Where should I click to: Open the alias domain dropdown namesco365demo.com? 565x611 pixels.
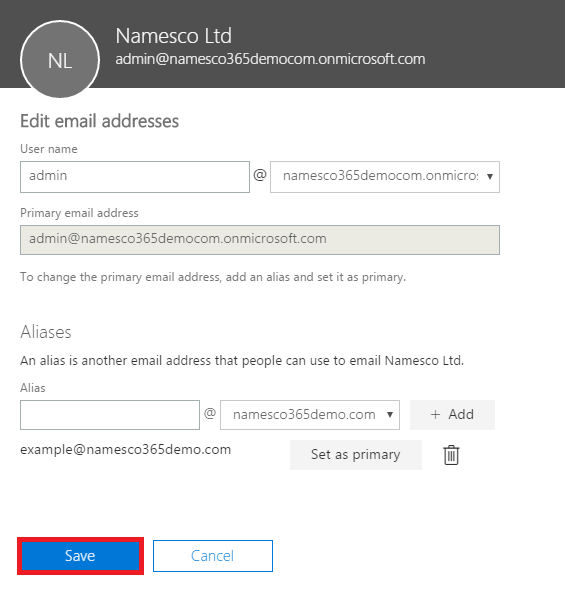point(310,415)
